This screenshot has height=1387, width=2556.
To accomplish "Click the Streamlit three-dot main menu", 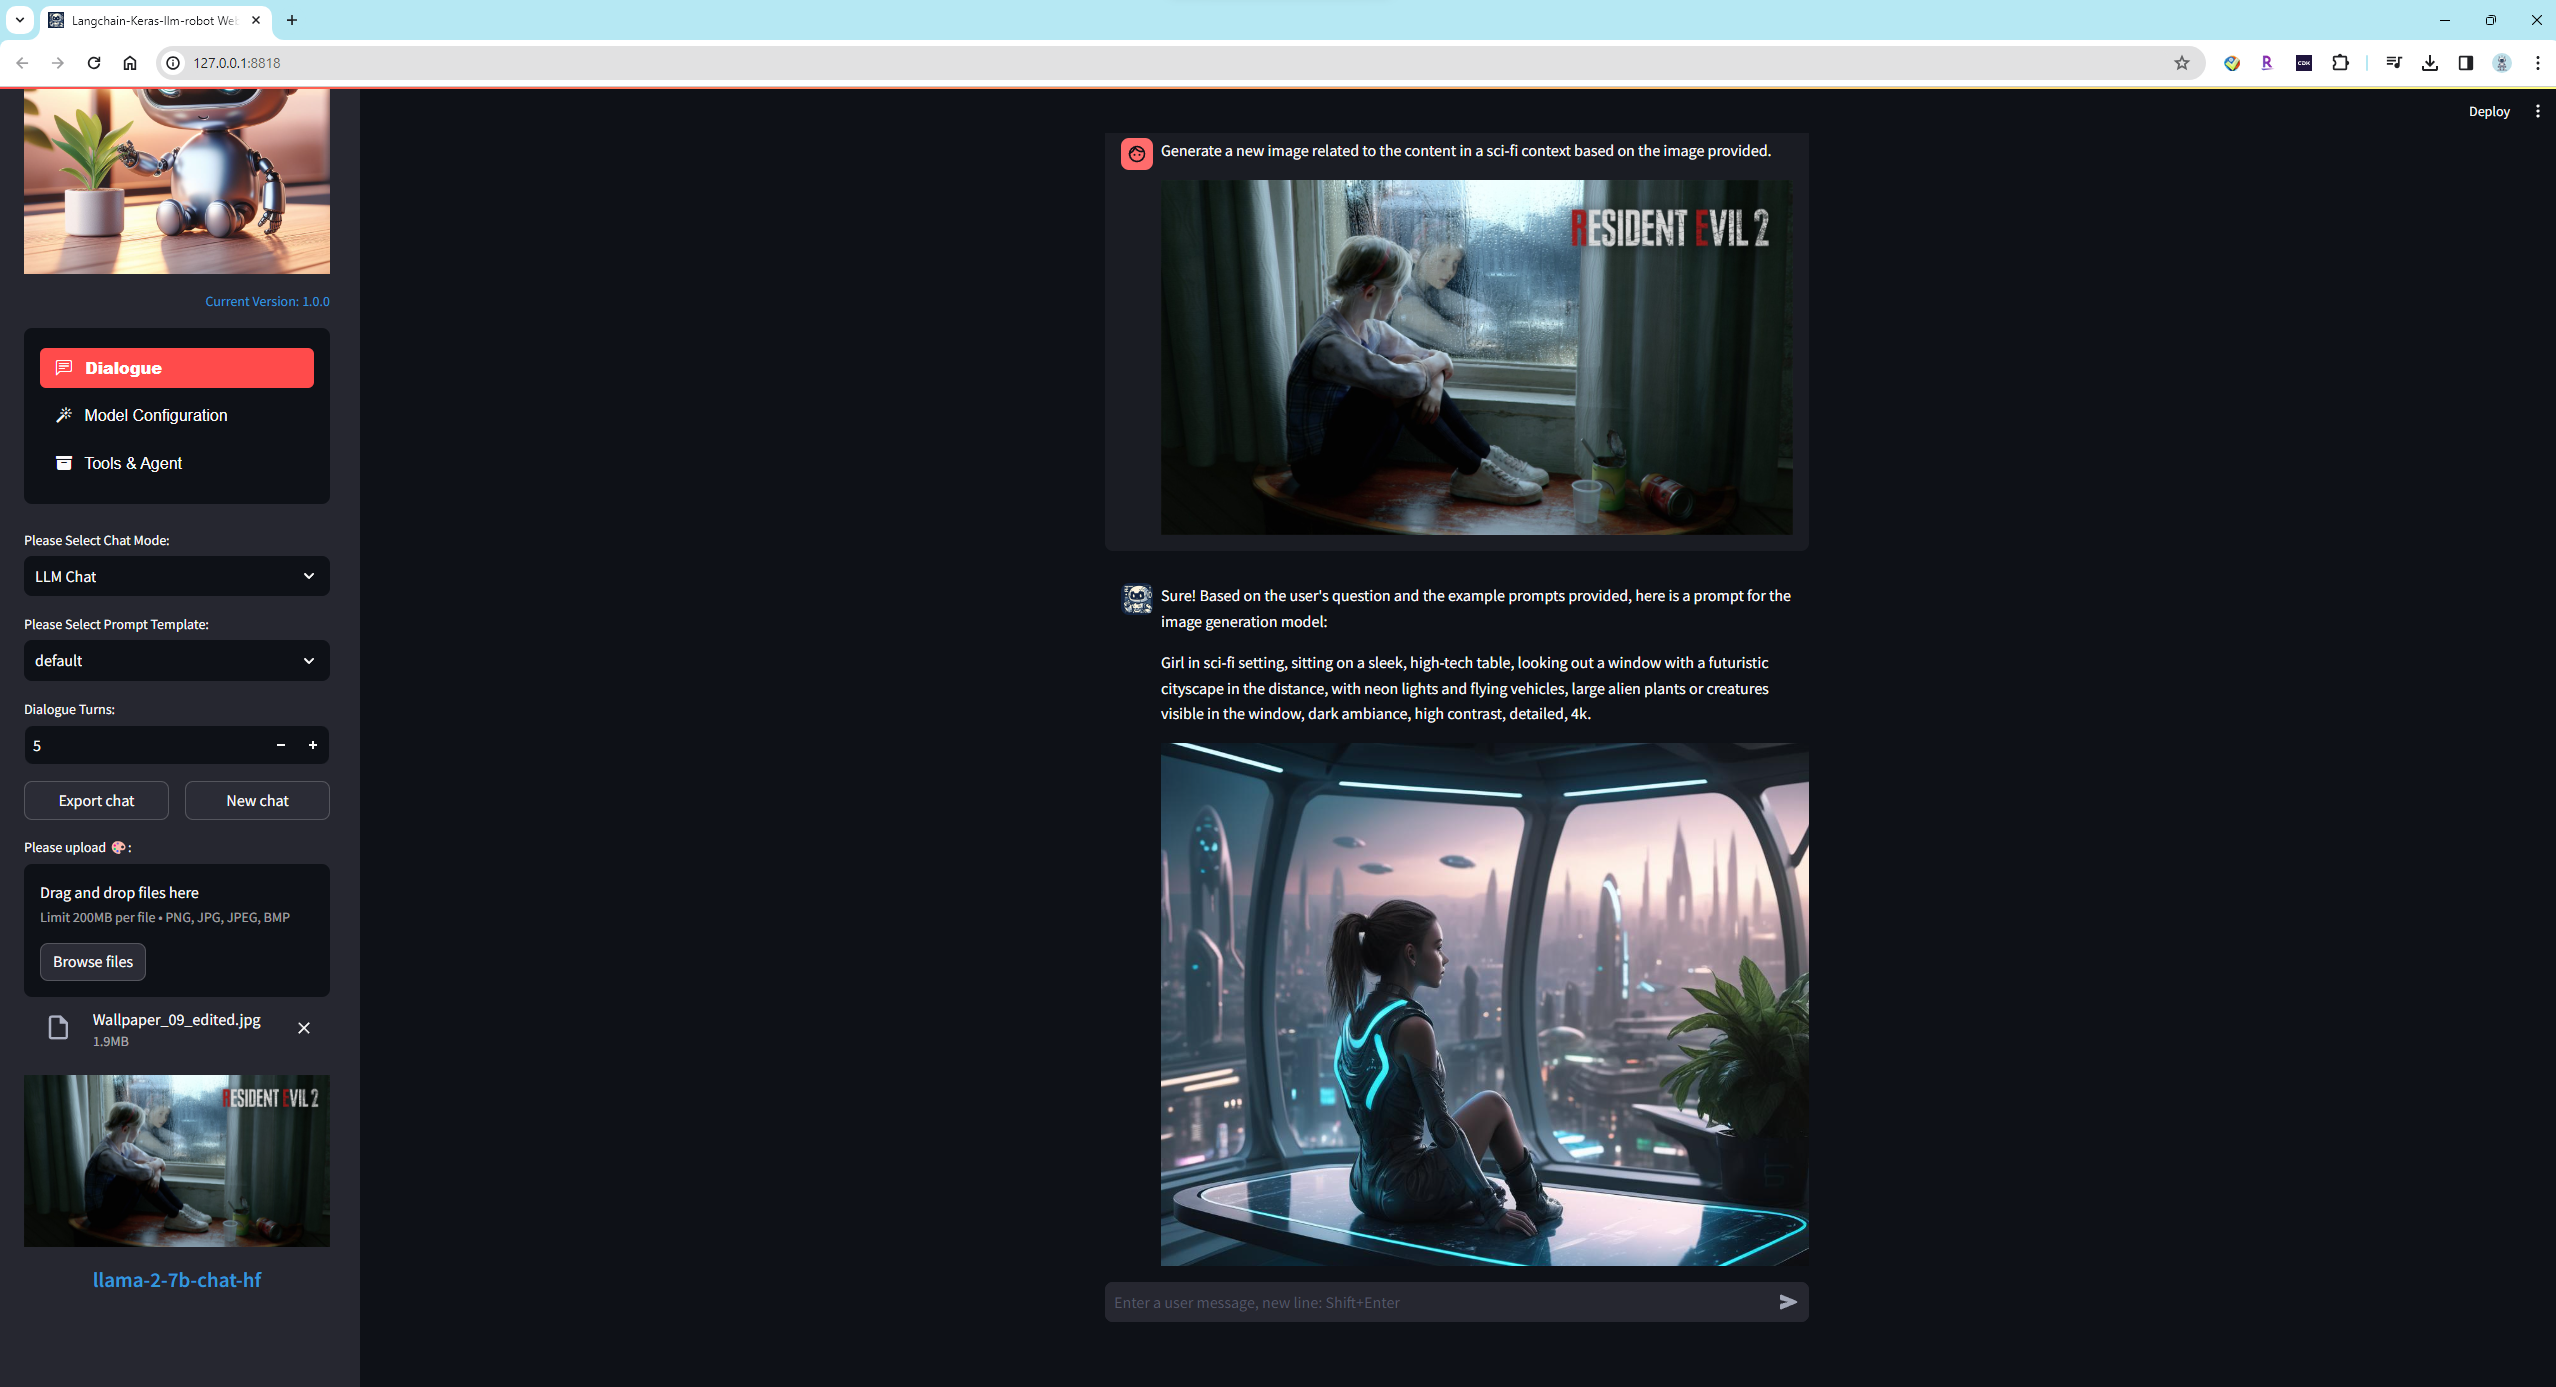I will (2537, 111).
